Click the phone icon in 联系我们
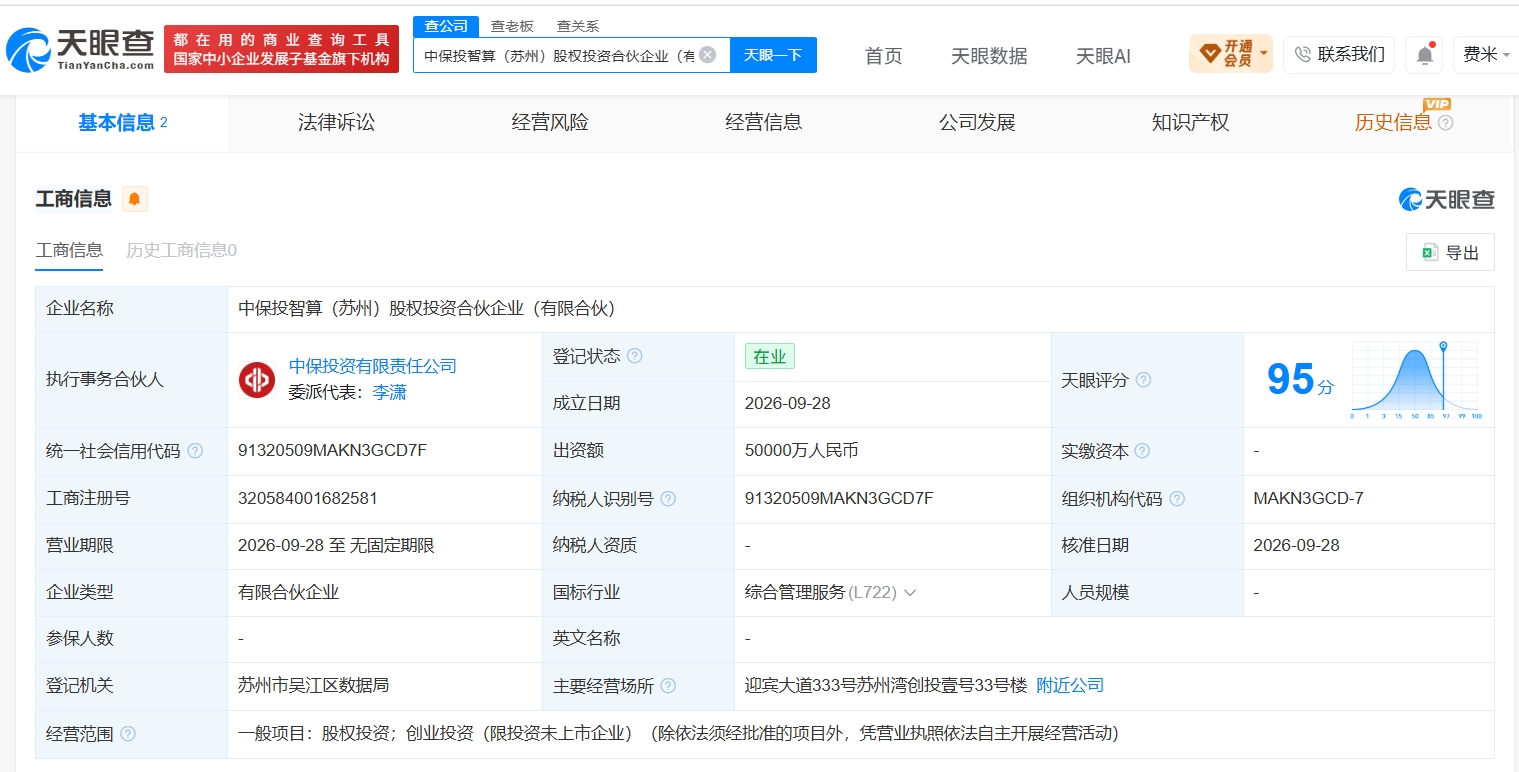The width and height of the screenshot is (1519, 772). point(1304,54)
